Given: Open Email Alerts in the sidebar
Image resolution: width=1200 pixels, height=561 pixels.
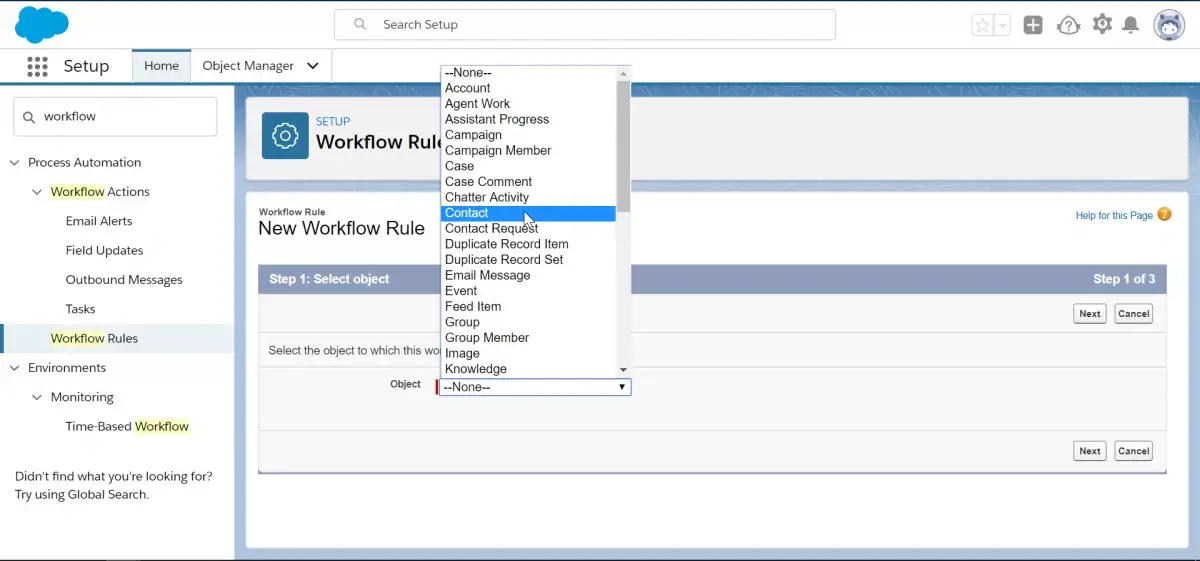Looking at the screenshot, I should (x=99, y=221).
